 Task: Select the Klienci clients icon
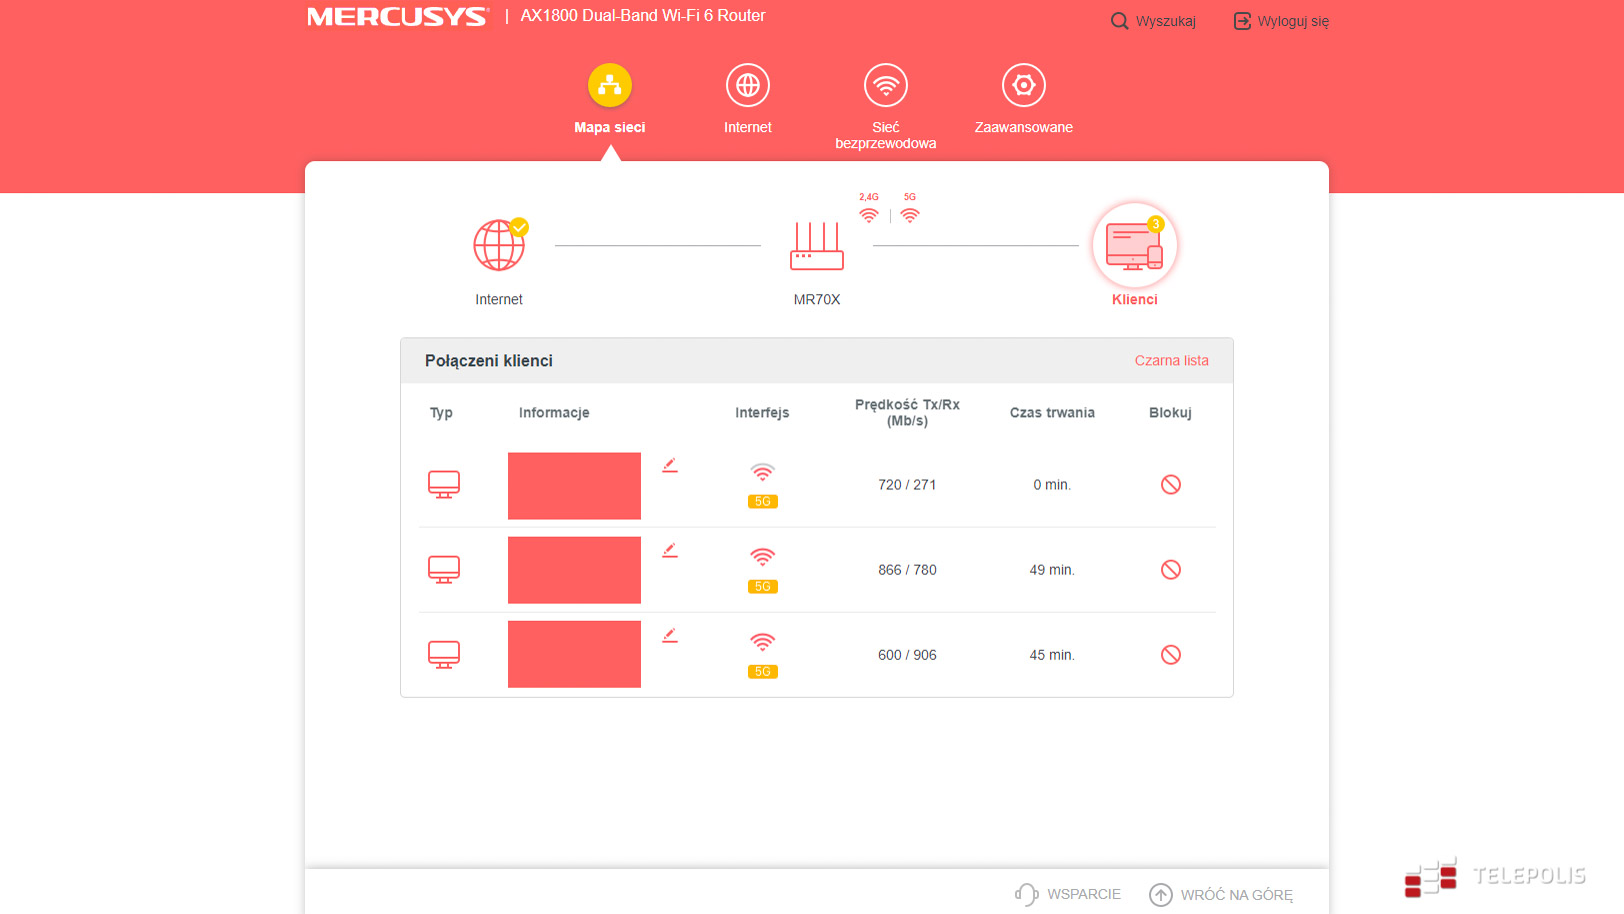[x=1134, y=247]
